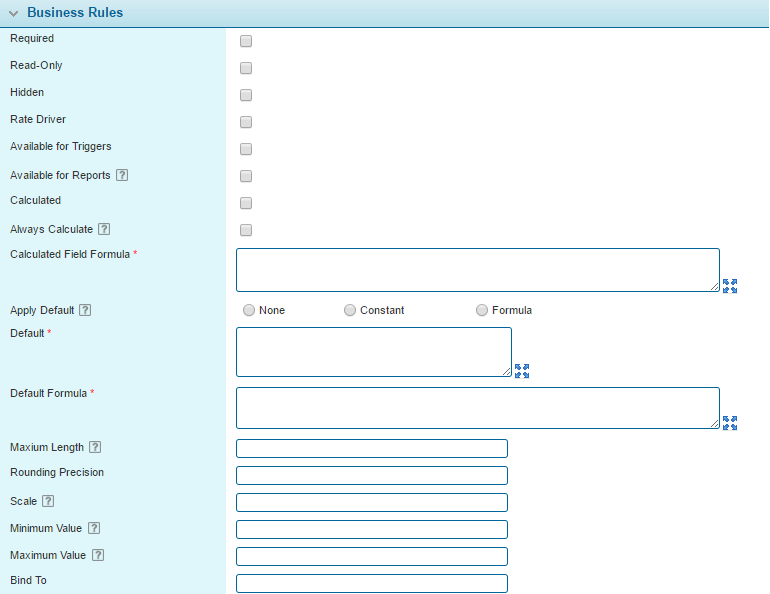The height and width of the screenshot is (594, 770).
Task: Expand the Default Formula editor icon
Action: point(730,423)
